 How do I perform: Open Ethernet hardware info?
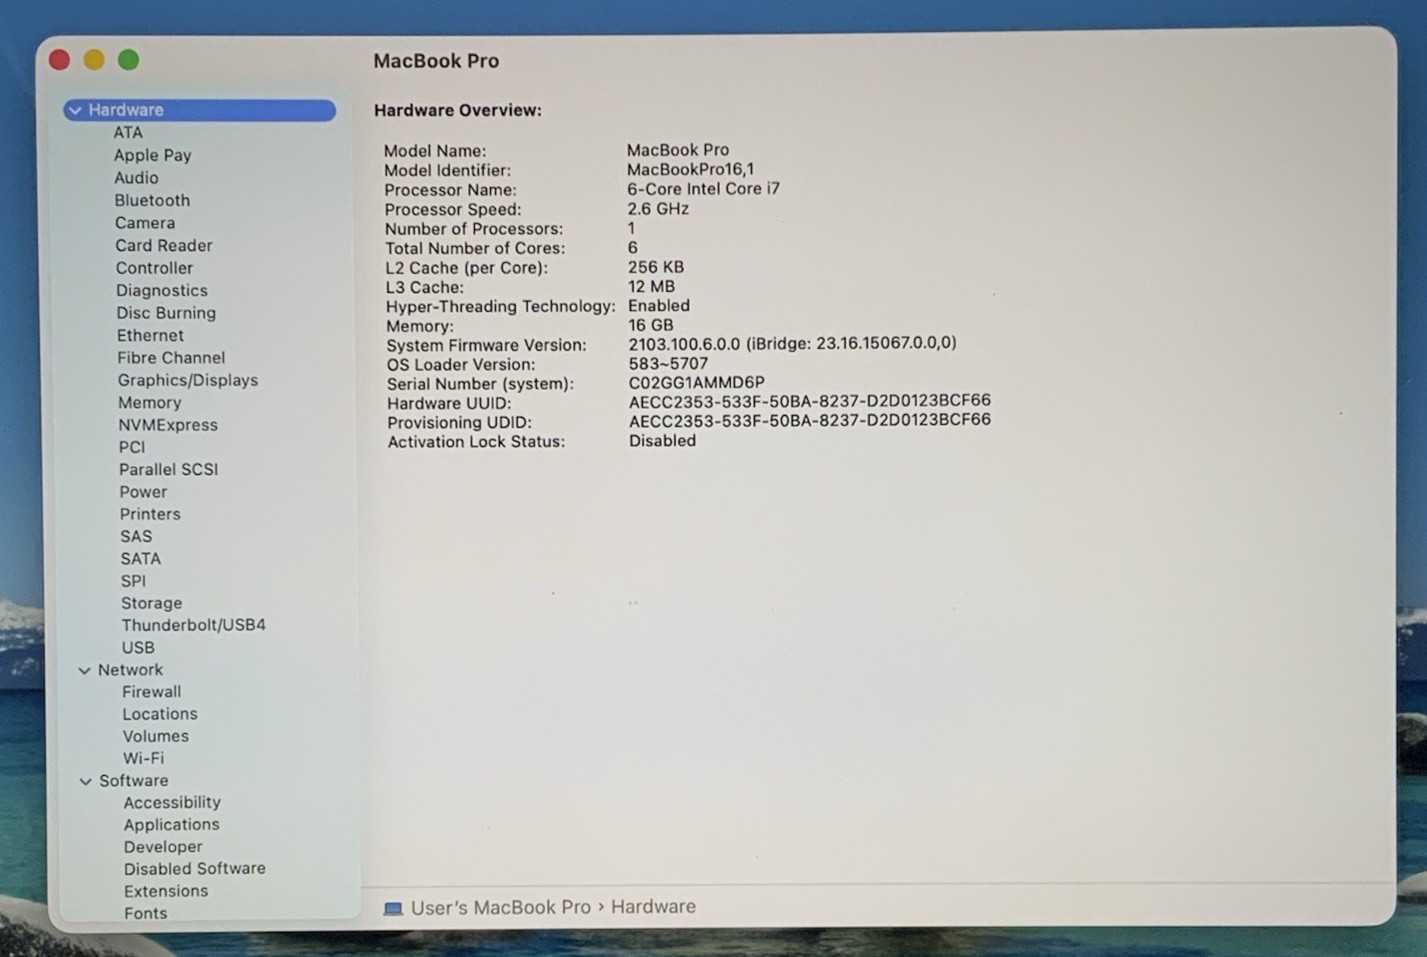(x=150, y=335)
